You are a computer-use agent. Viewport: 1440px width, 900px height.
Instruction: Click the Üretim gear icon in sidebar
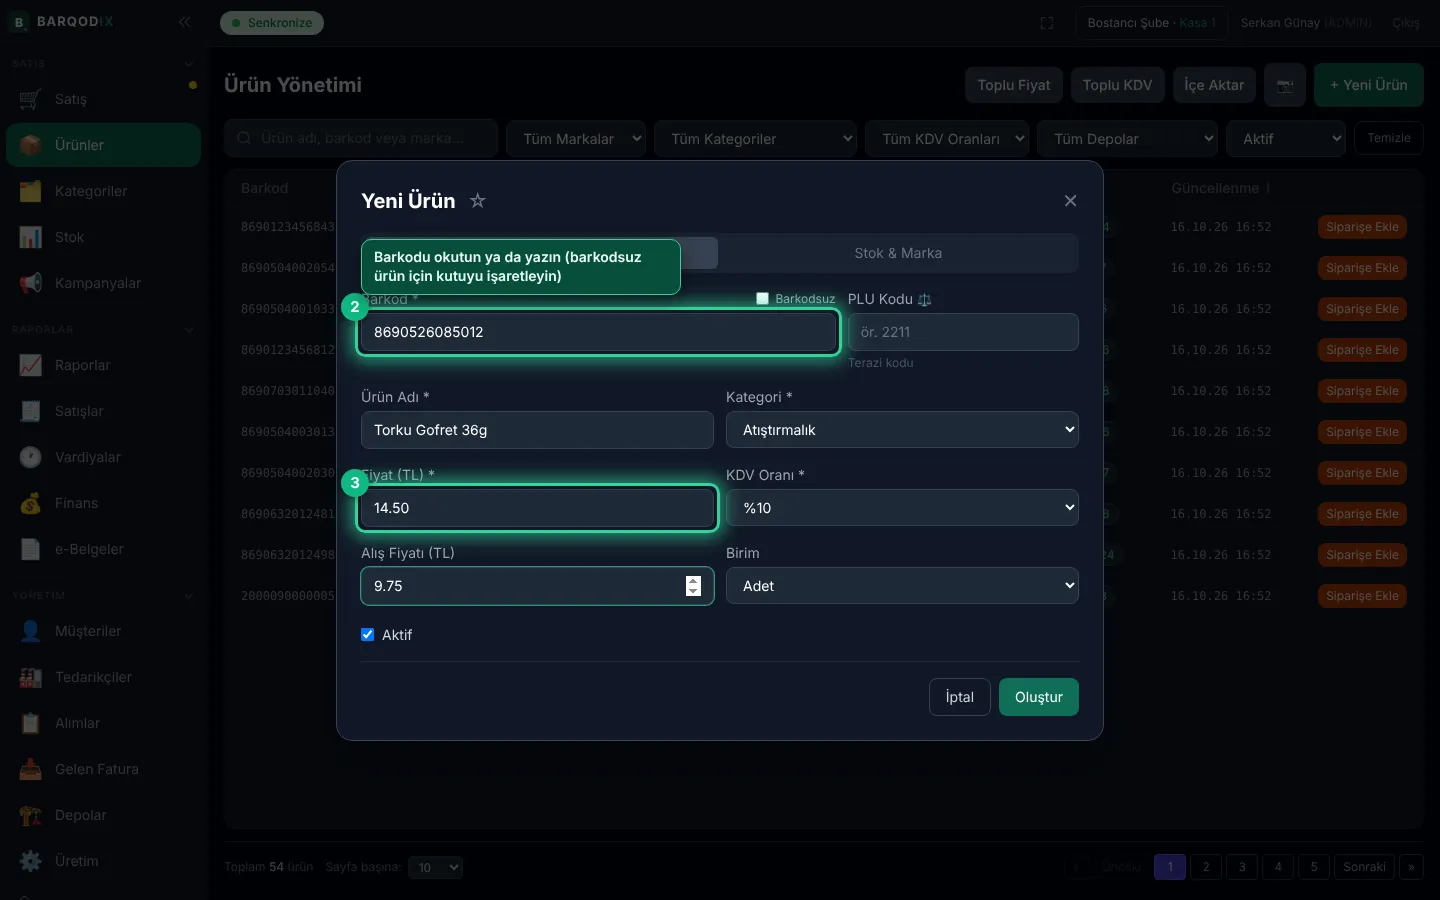[31, 861]
